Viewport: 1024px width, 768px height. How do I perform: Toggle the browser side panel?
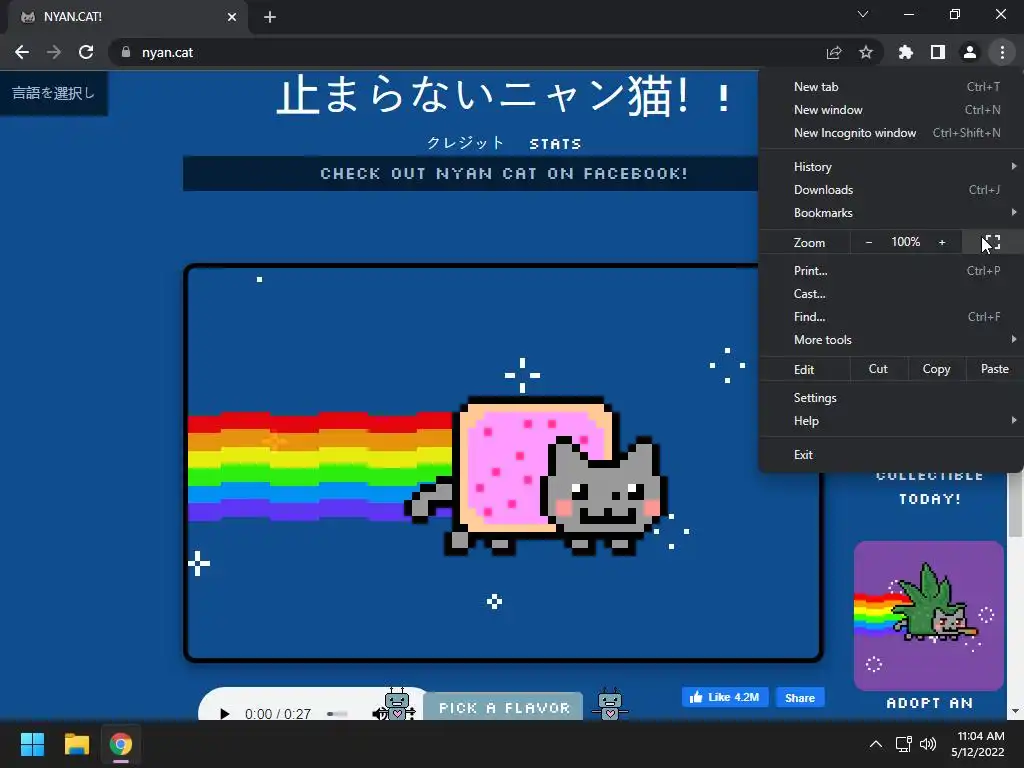(x=938, y=52)
